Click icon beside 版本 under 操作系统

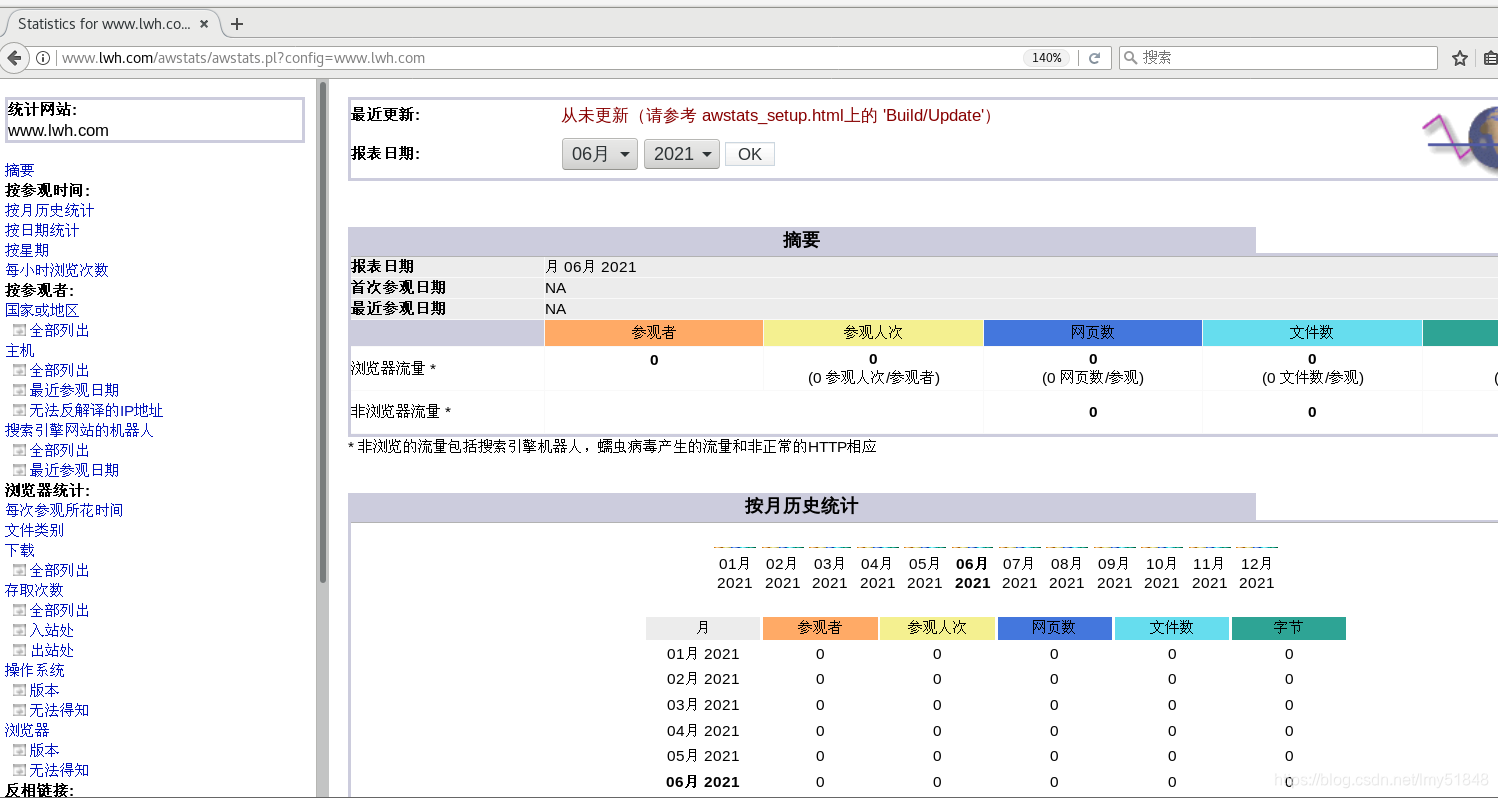(19, 690)
